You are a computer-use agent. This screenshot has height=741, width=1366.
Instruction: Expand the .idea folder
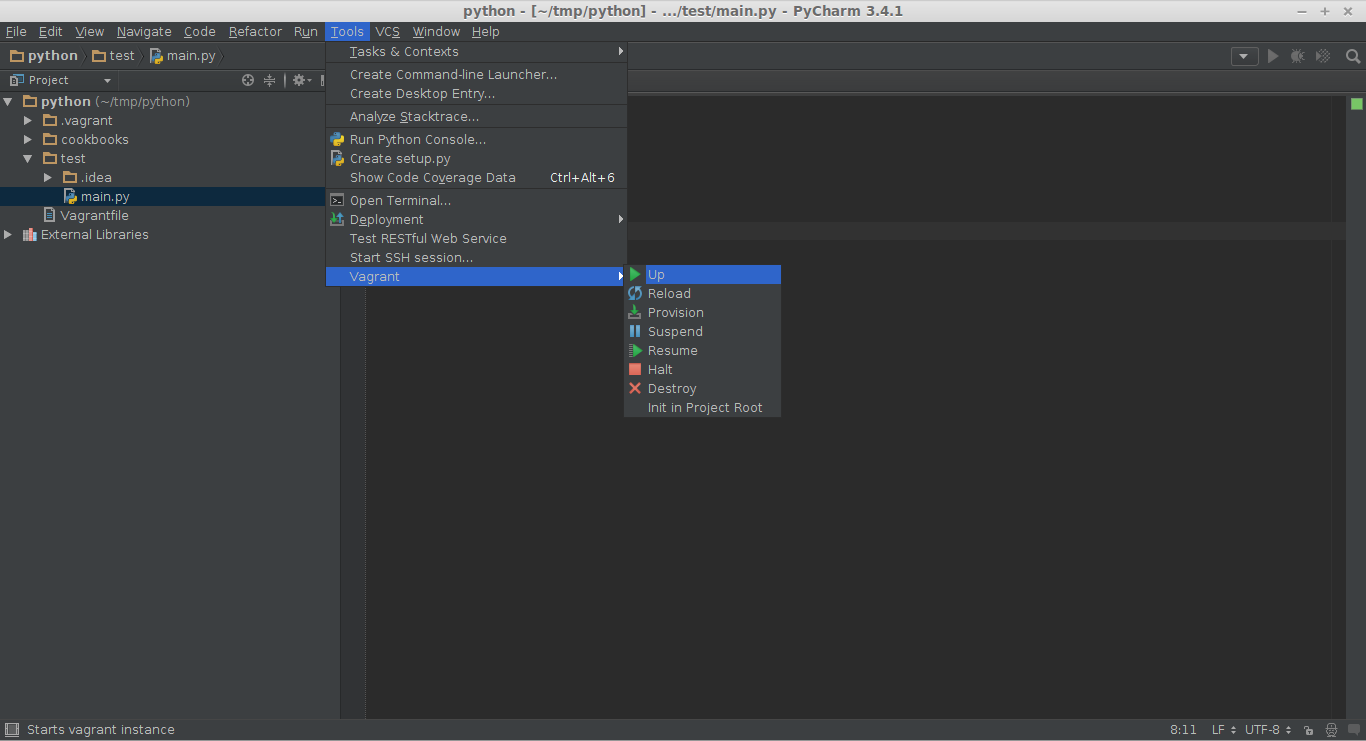47,177
